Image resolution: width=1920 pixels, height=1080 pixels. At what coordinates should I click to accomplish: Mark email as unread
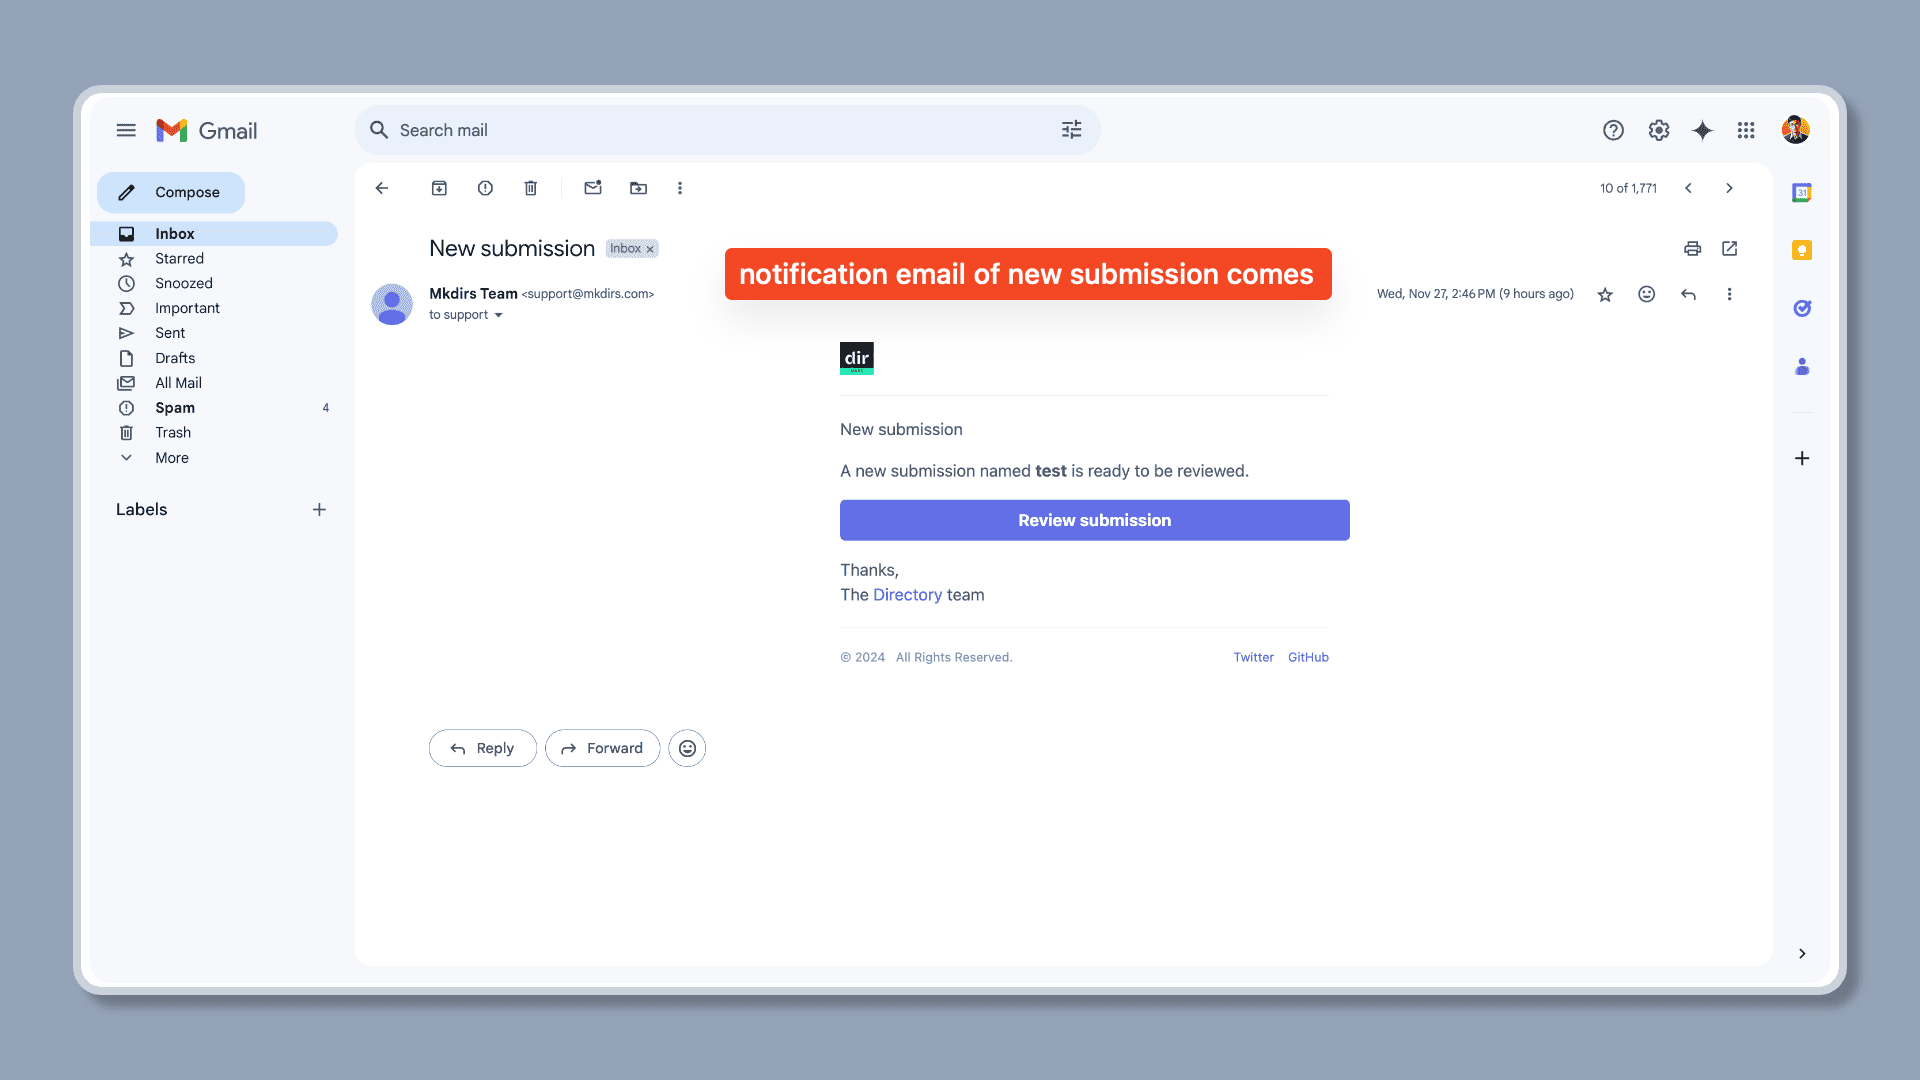593,188
